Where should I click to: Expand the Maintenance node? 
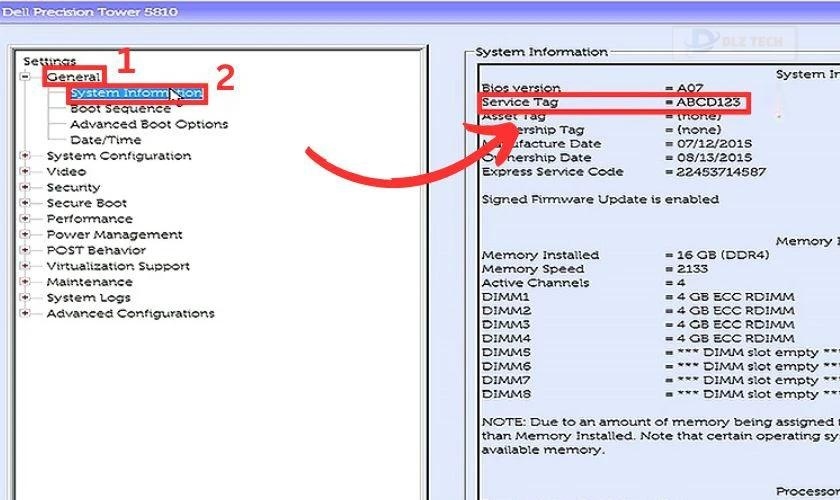25,281
